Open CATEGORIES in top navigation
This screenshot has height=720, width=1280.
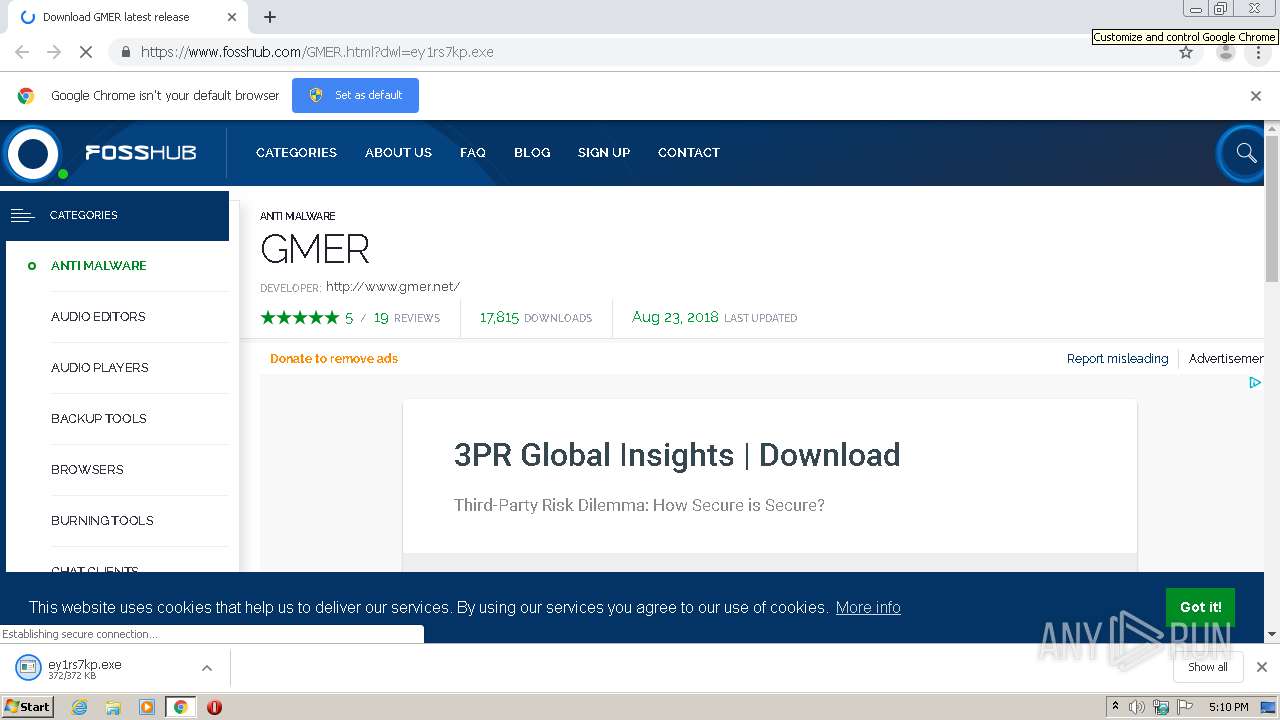pos(296,153)
